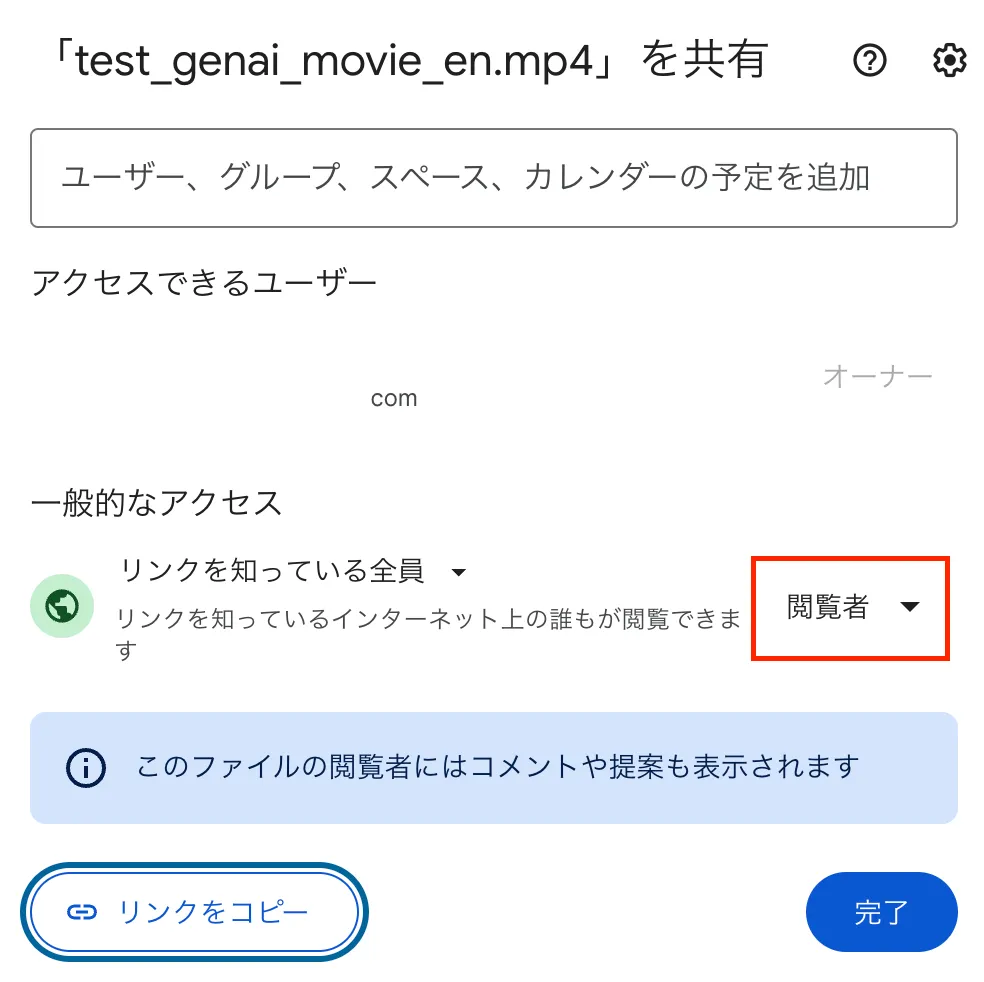Copy the share link of test_genai_movie_en.mp4
Screen dimensions: 984x982
click(194, 911)
